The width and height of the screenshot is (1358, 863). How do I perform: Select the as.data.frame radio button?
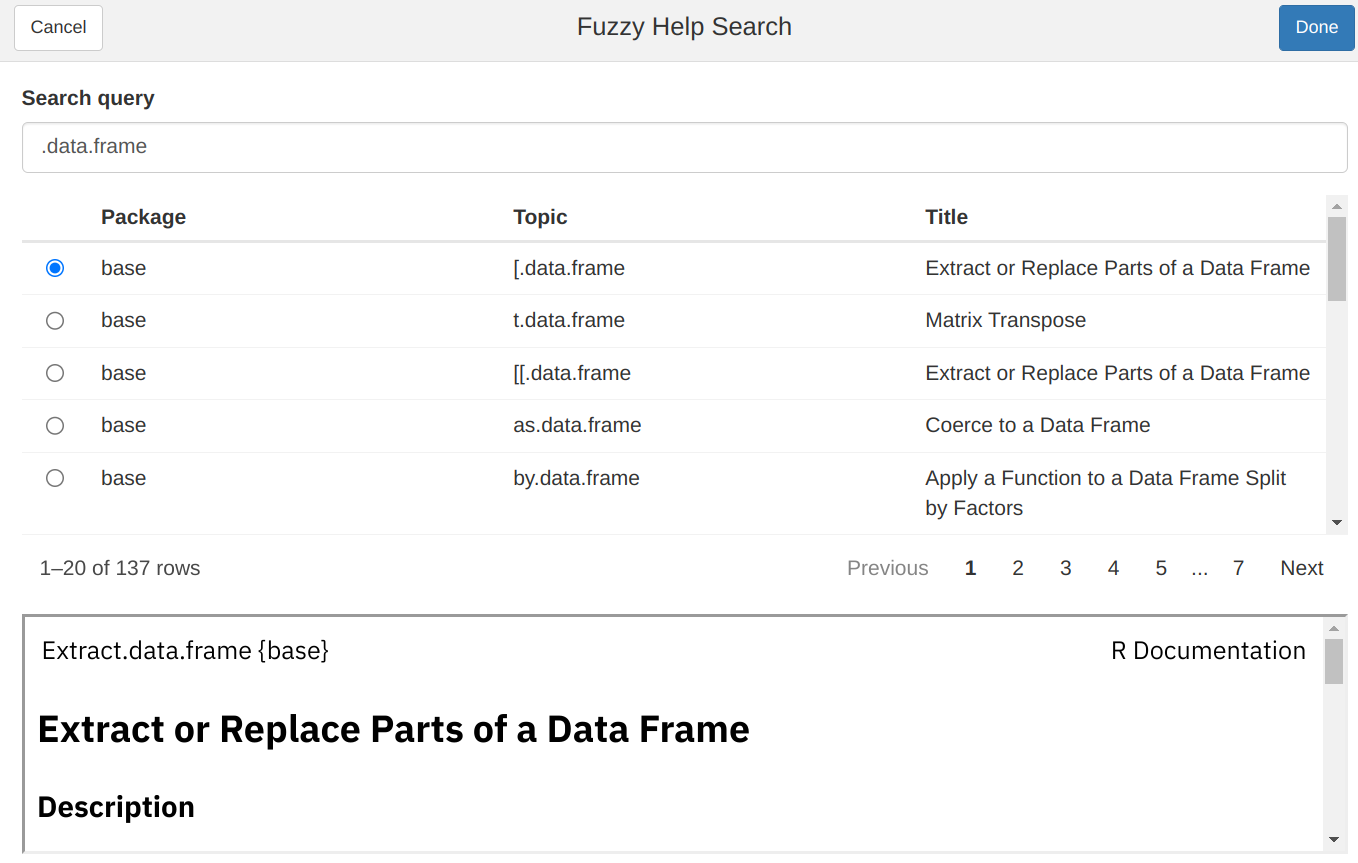point(55,426)
